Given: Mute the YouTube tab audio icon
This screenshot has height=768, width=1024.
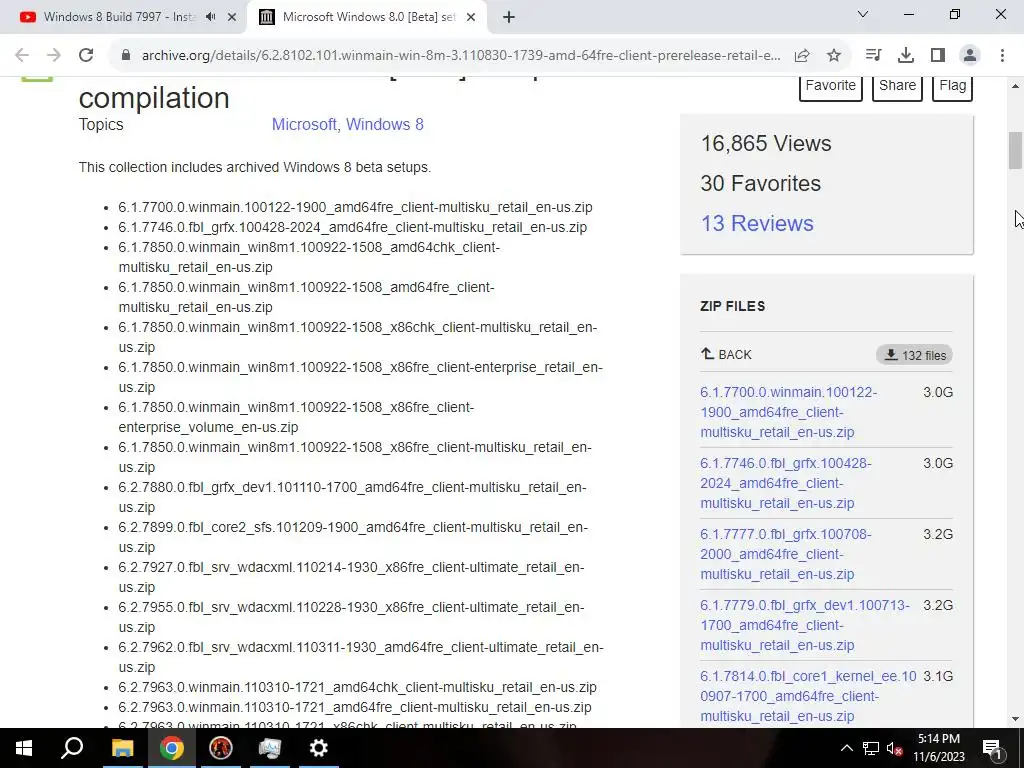Looking at the screenshot, I should tap(210, 17).
